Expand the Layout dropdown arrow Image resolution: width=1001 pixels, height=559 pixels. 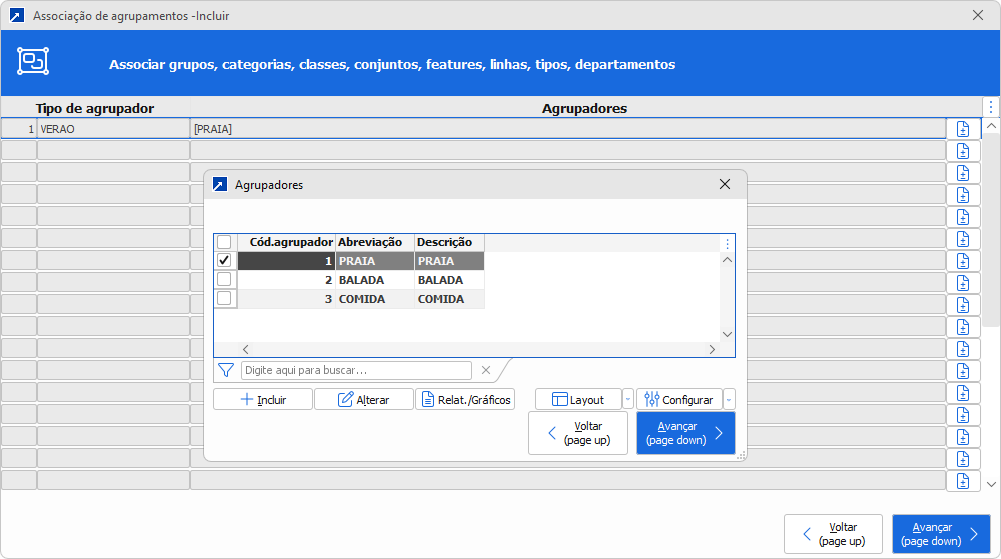(x=628, y=399)
